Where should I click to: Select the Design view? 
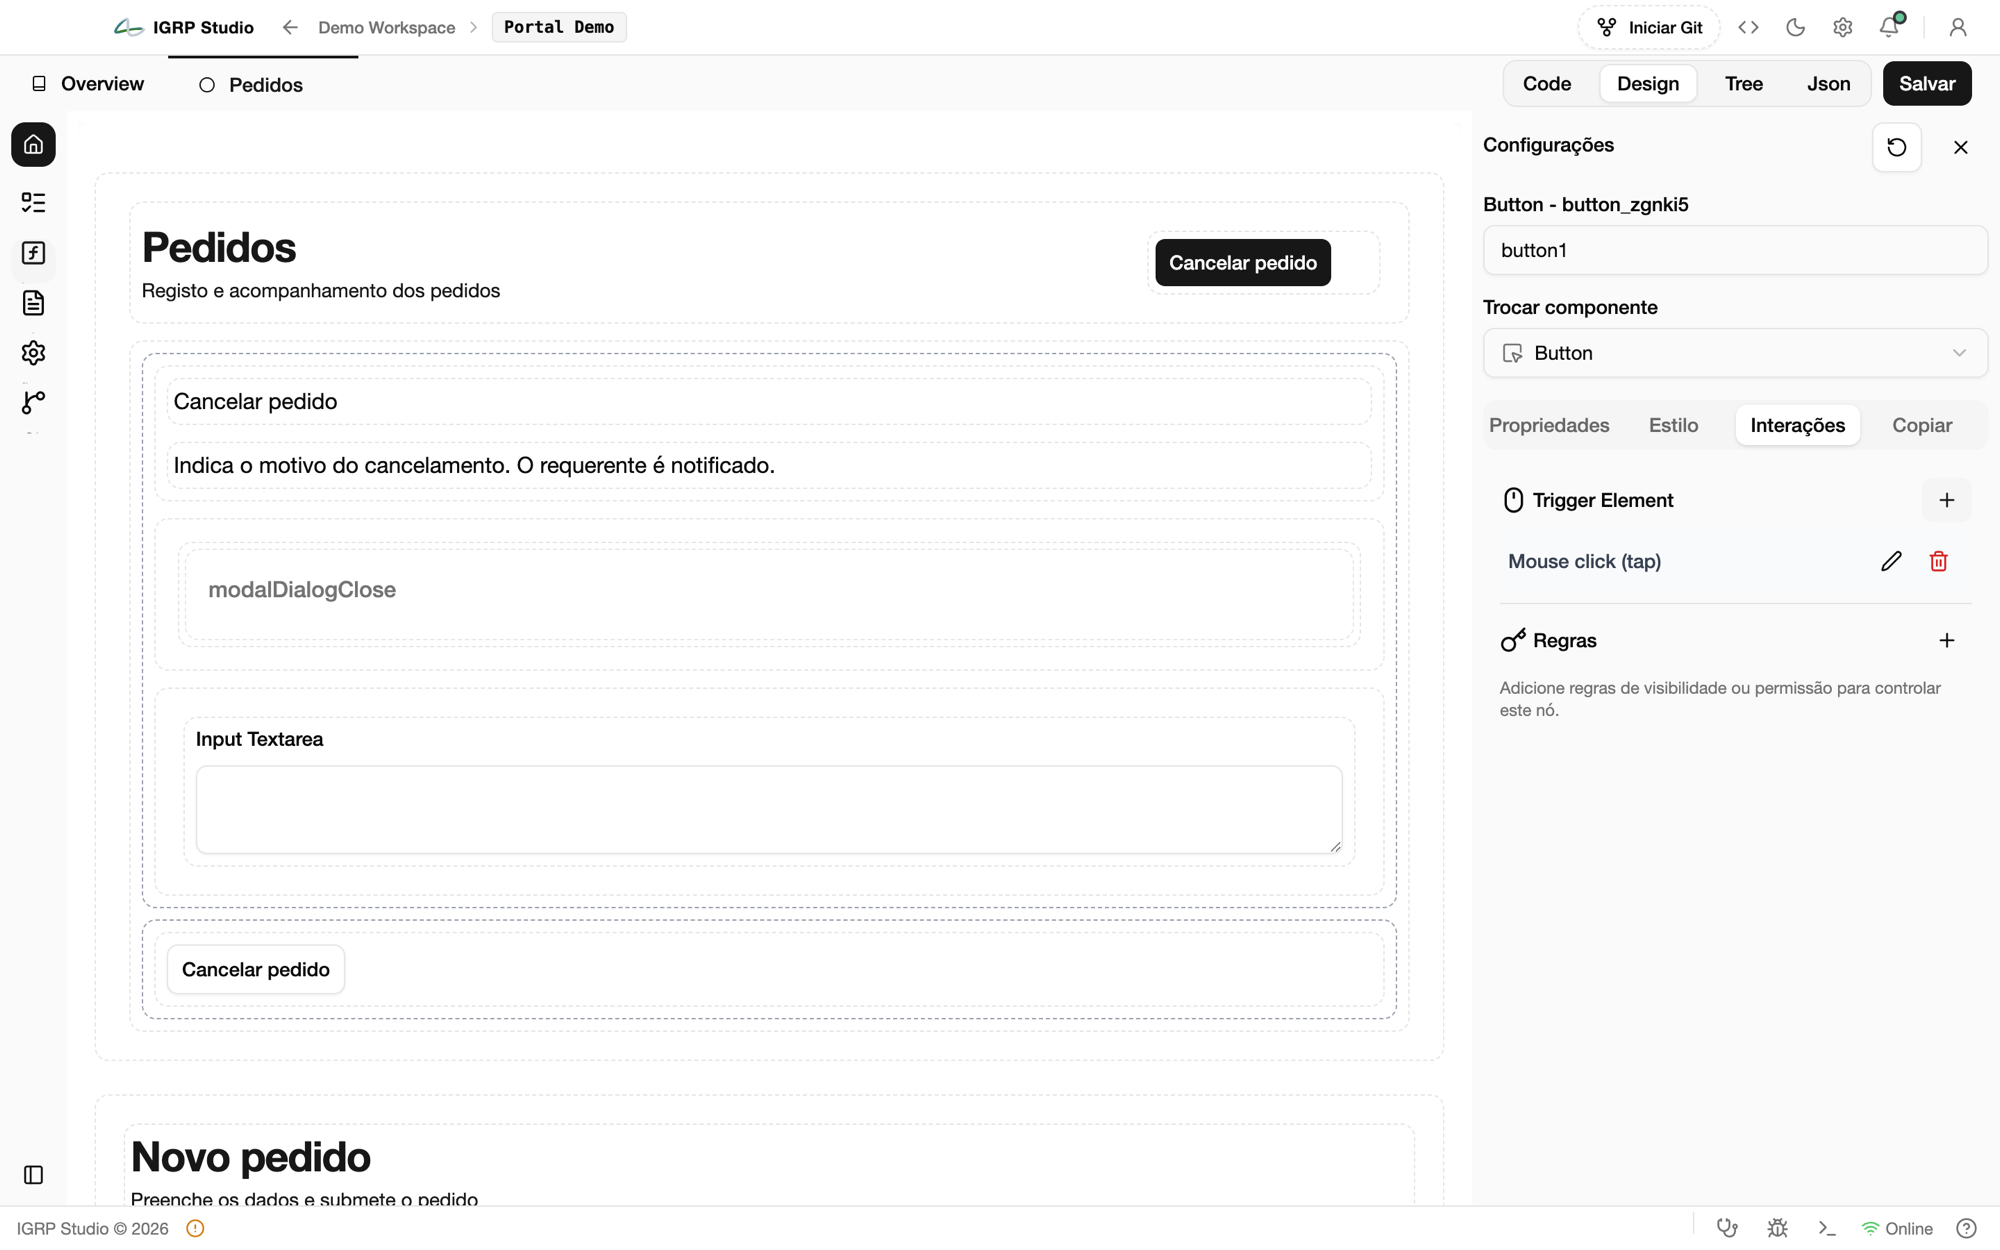pos(1648,84)
